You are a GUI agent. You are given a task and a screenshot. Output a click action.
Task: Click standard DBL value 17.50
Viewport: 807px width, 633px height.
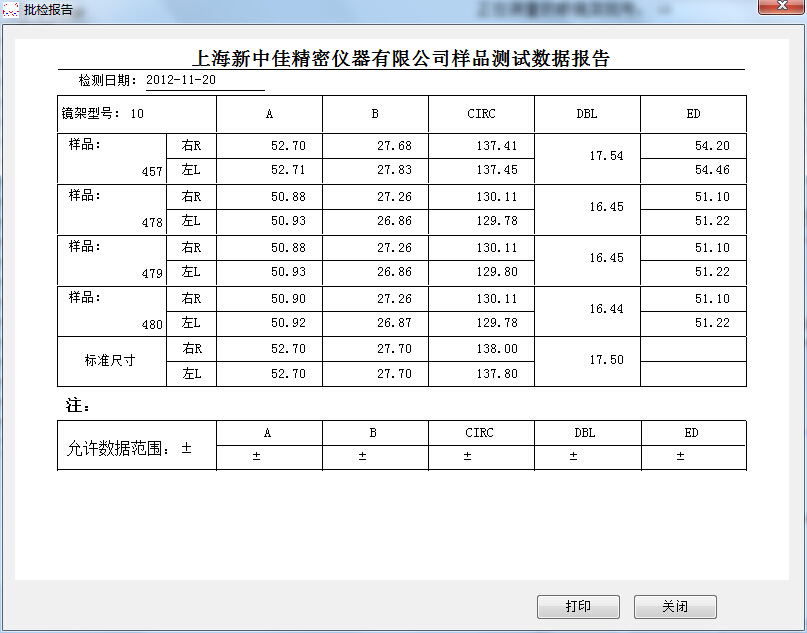(606, 359)
